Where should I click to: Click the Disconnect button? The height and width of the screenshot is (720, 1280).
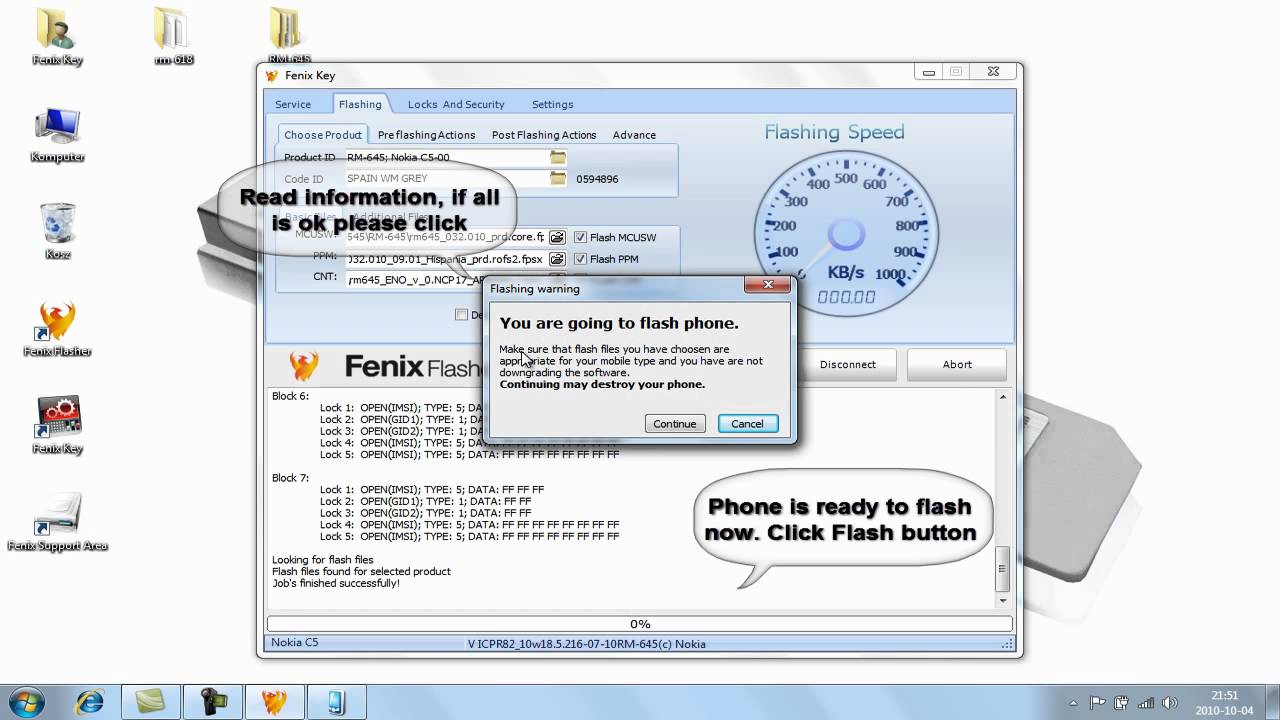[848, 365]
